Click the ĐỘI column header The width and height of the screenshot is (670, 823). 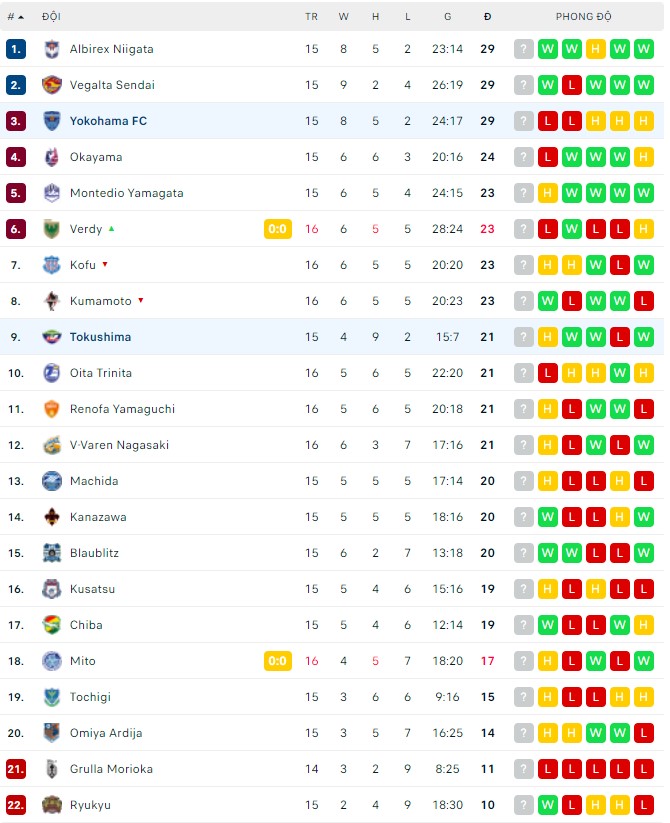(x=50, y=16)
